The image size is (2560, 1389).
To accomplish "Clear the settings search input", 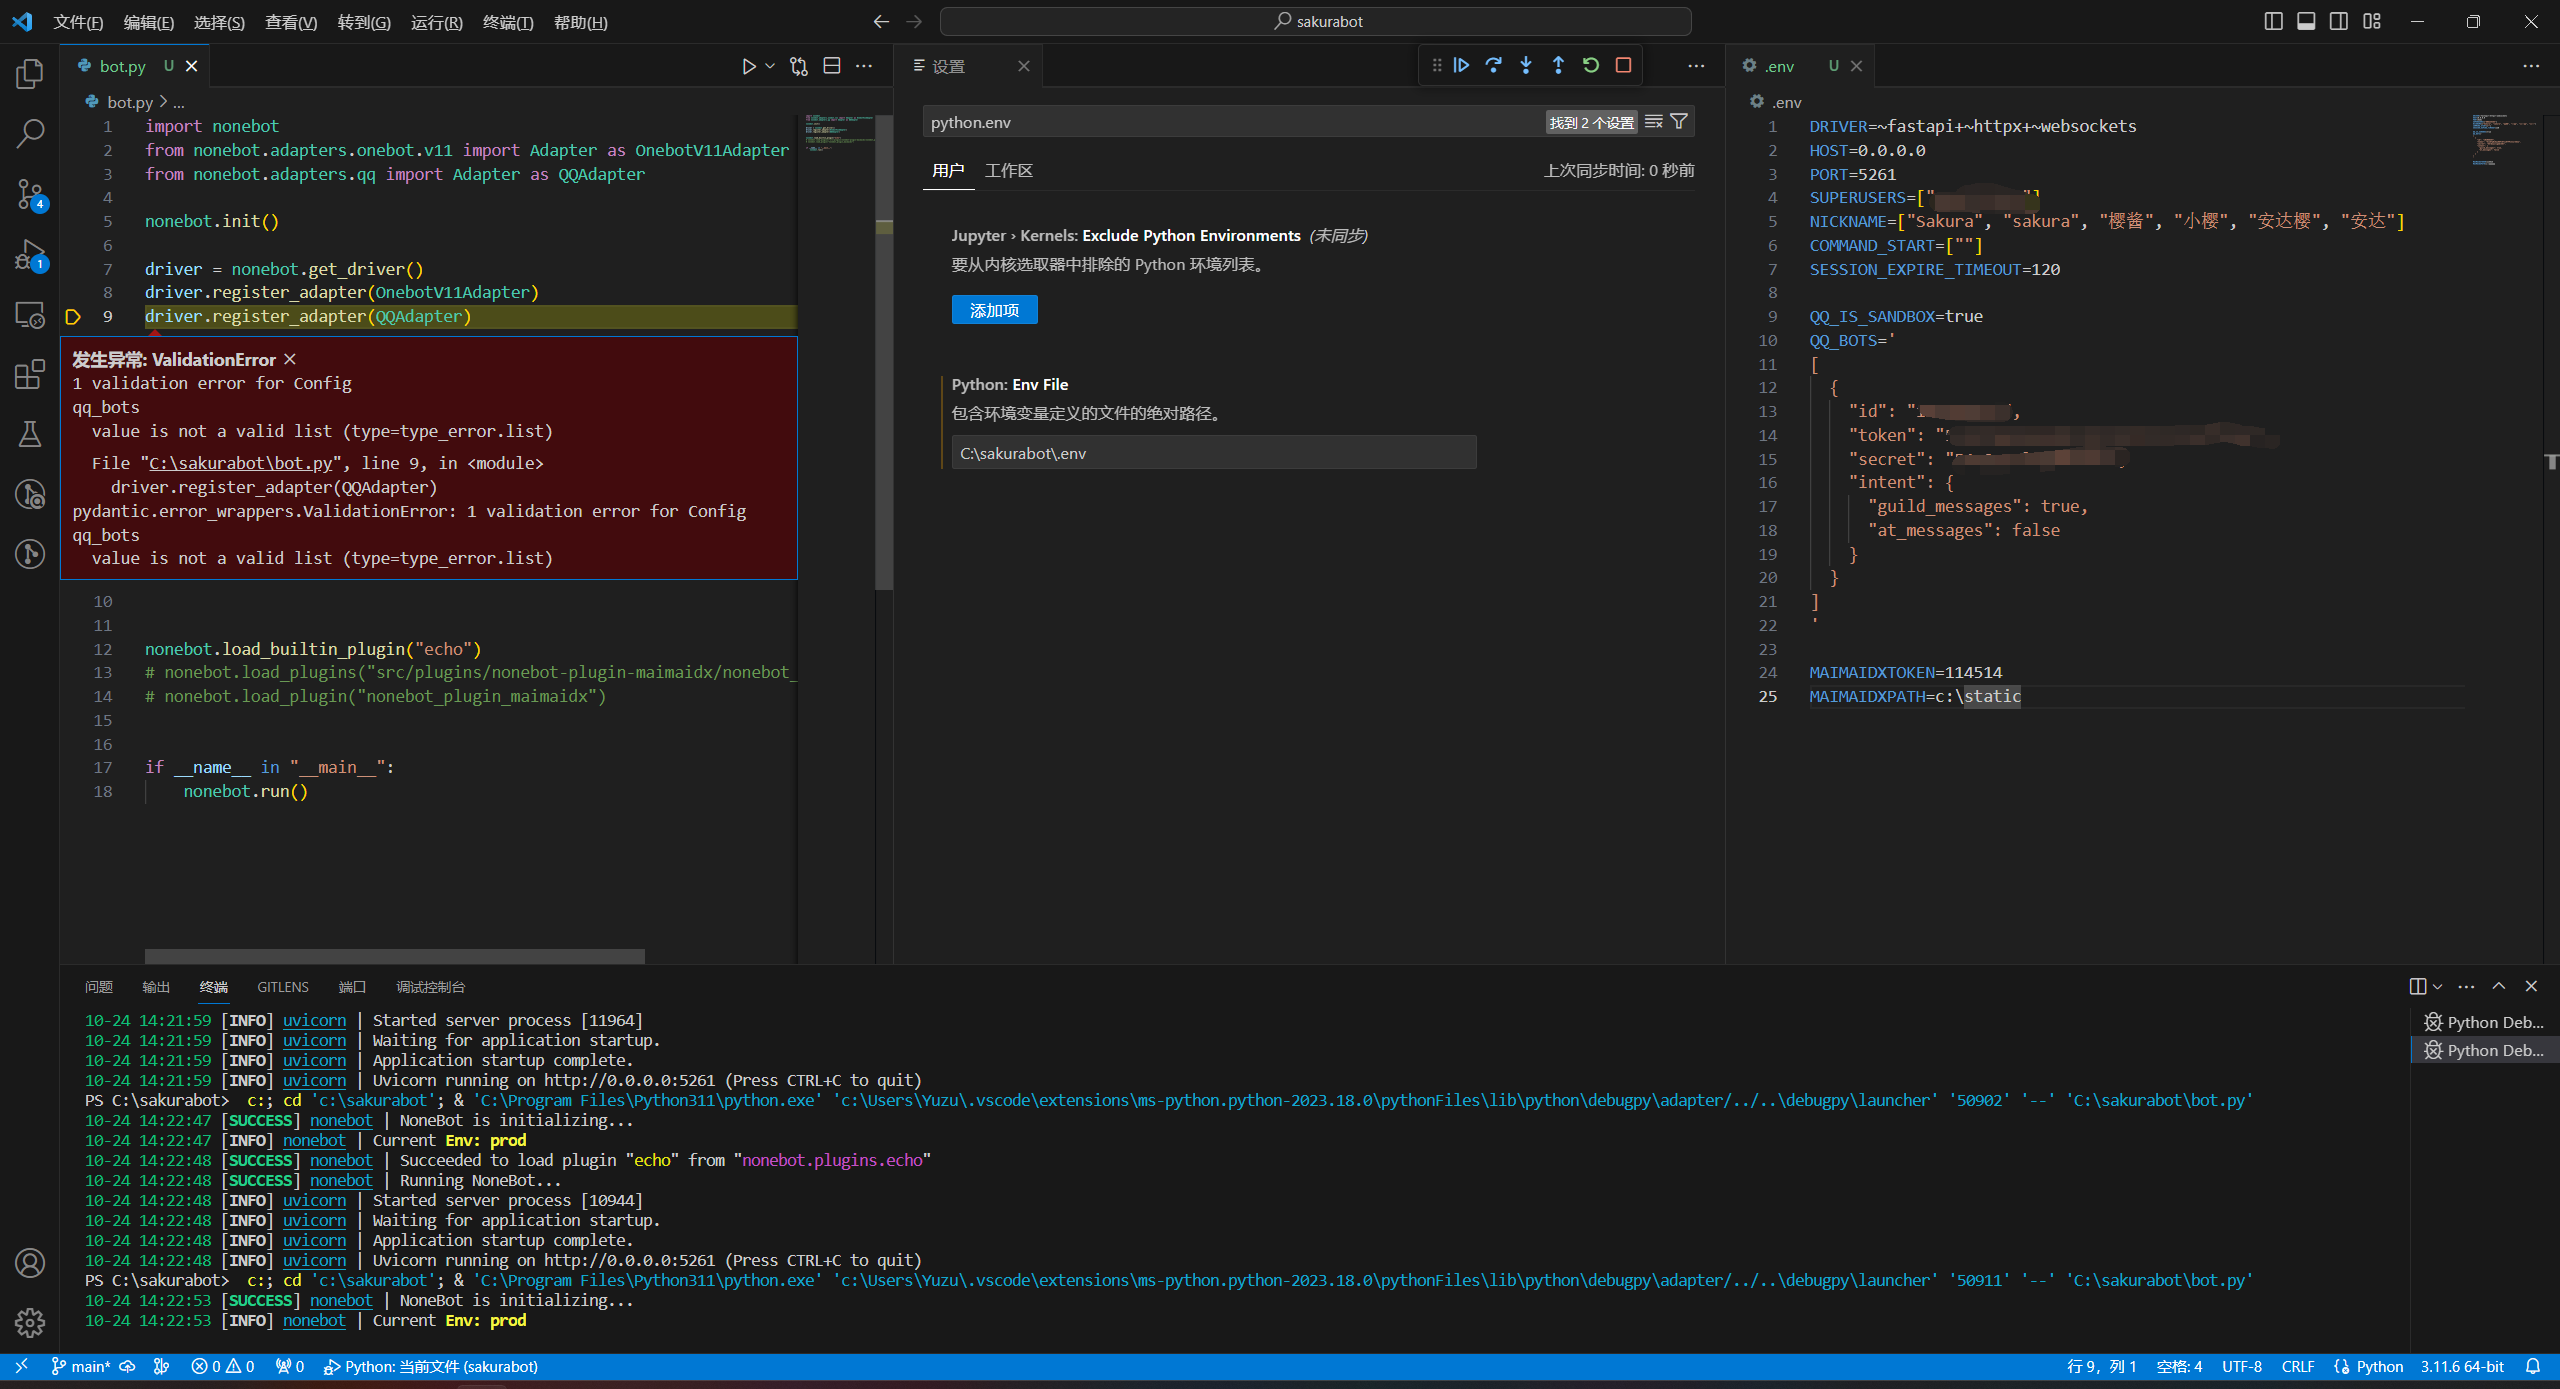I will (1653, 122).
